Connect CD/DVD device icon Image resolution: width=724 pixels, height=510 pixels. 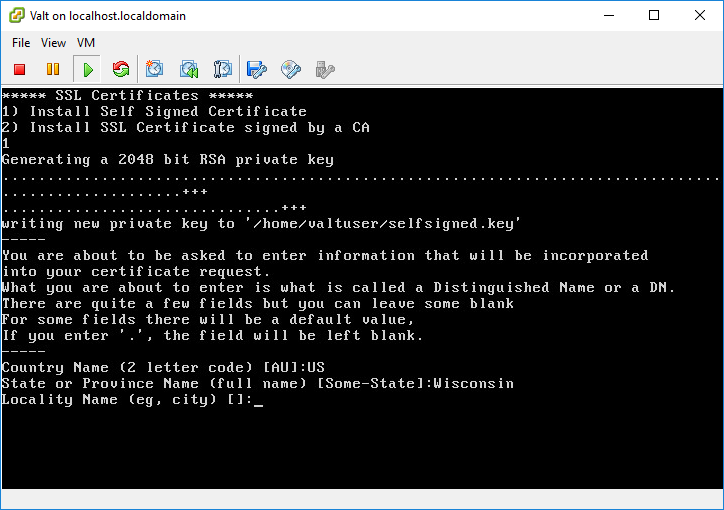(291, 70)
